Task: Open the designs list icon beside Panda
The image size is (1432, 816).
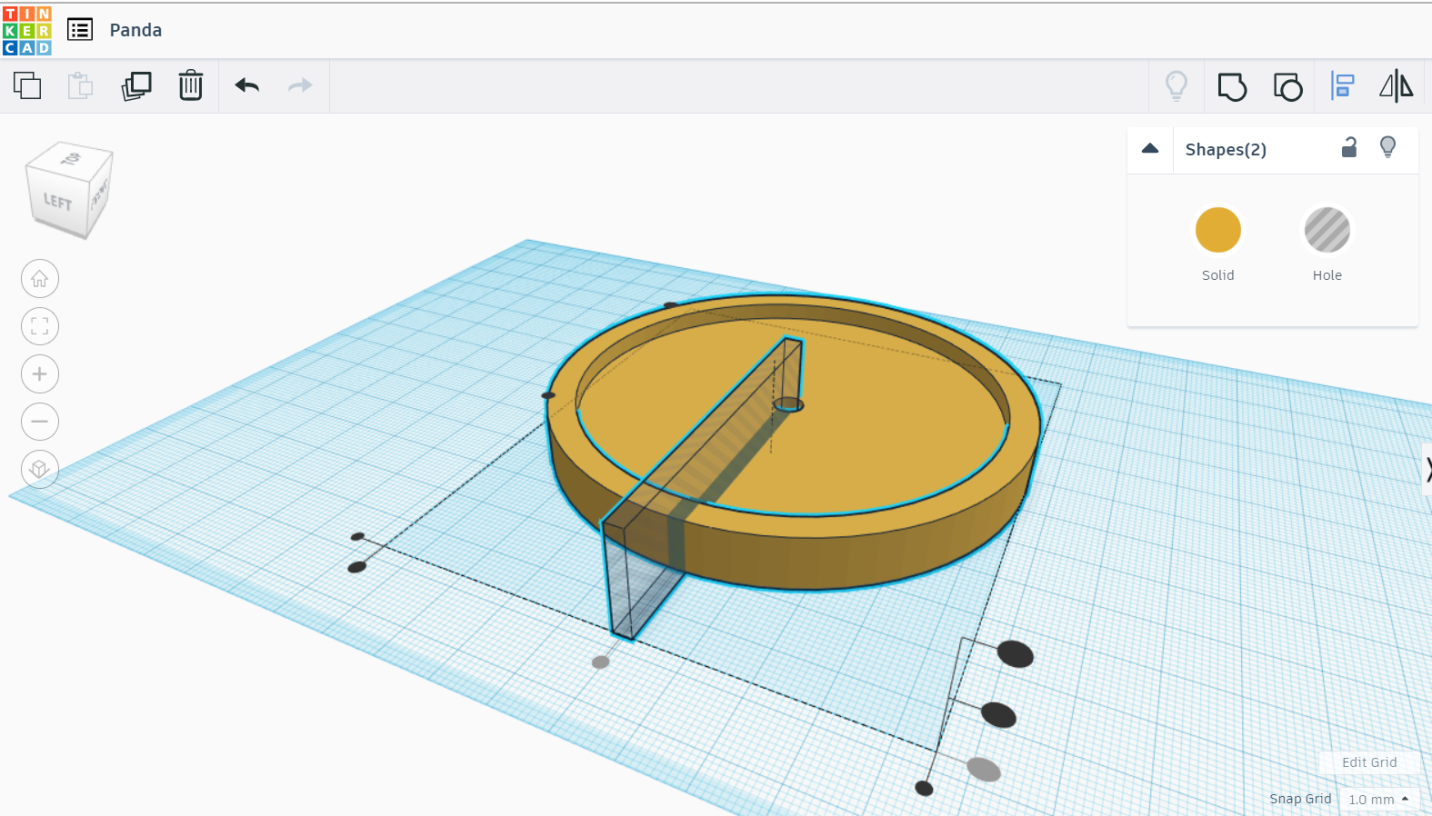Action: pyautogui.click(x=80, y=30)
